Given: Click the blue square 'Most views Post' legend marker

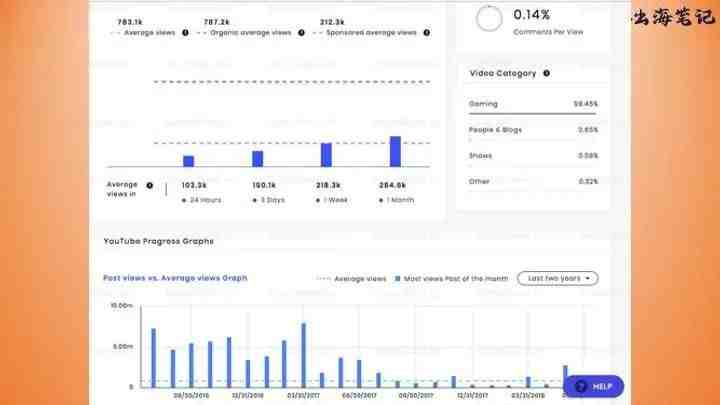Looking at the screenshot, I should tap(397, 278).
